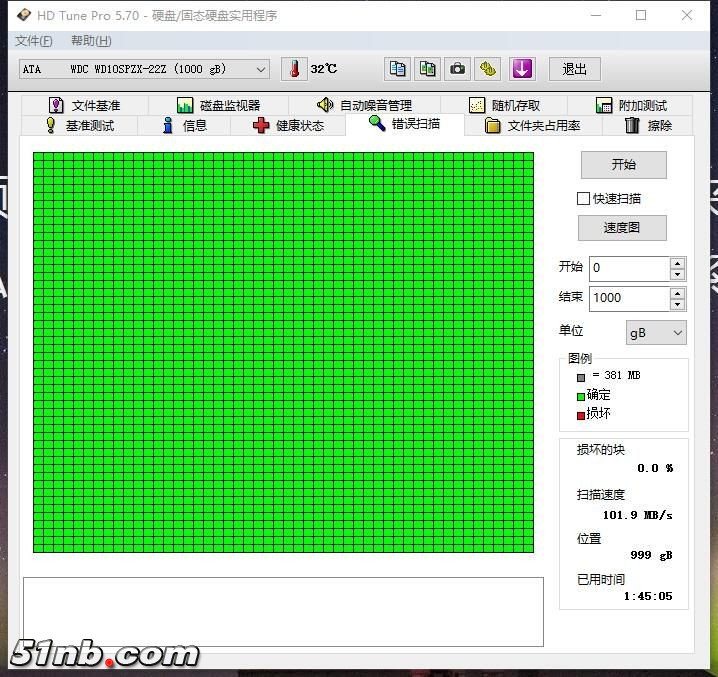
Task: Open the 健康状态 health tab
Action: (288, 125)
